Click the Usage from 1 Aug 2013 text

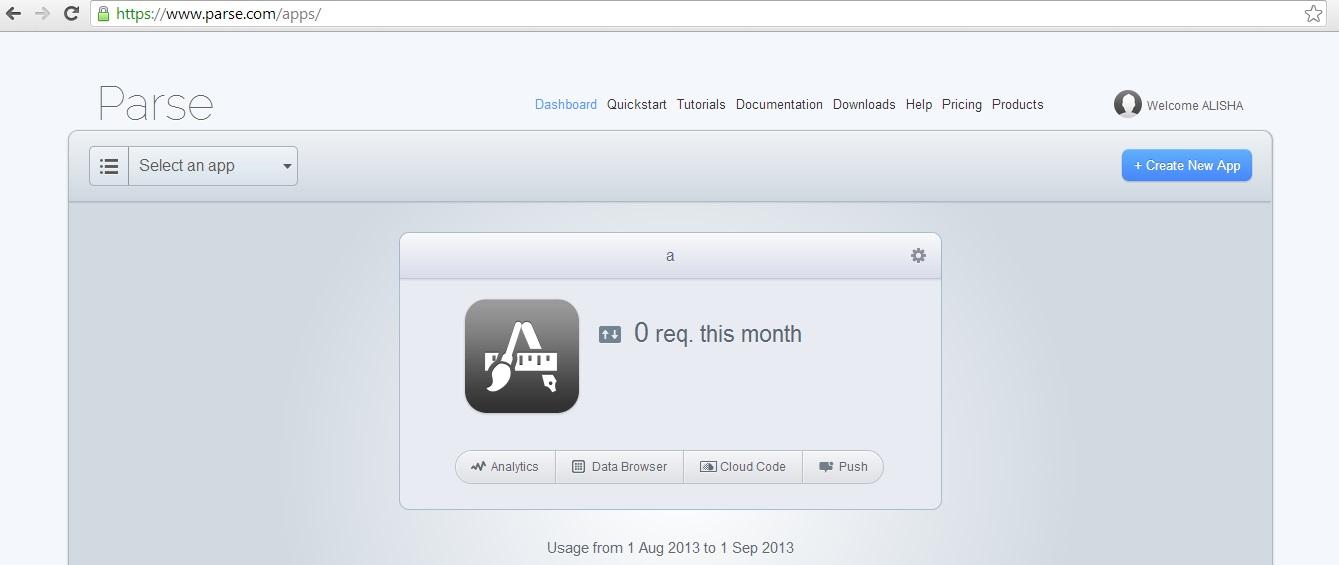click(x=670, y=548)
